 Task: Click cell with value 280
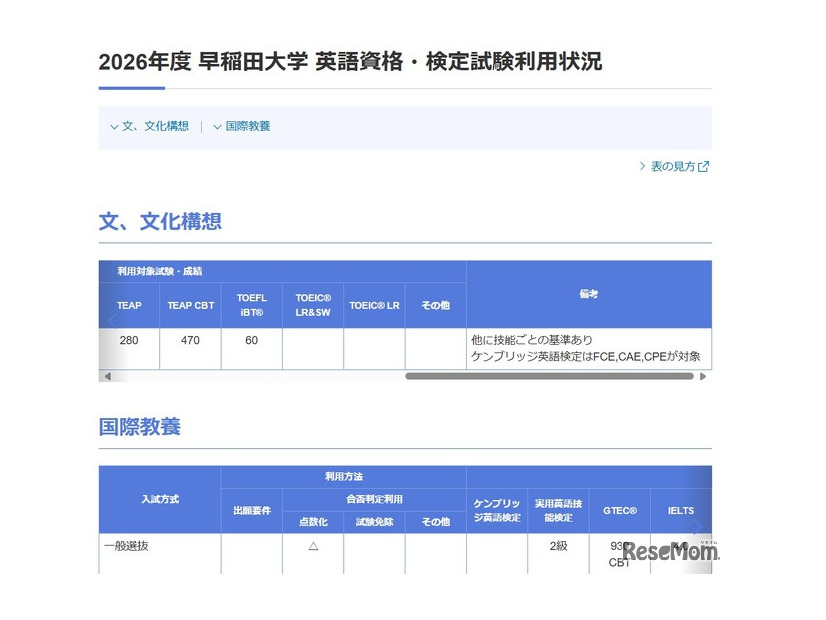(129, 349)
